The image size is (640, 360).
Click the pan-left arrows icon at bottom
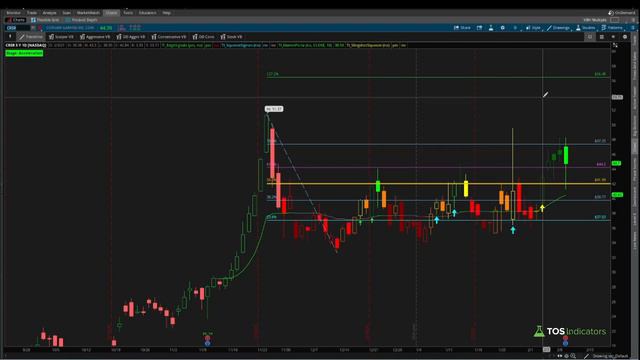[x=560, y=356]
